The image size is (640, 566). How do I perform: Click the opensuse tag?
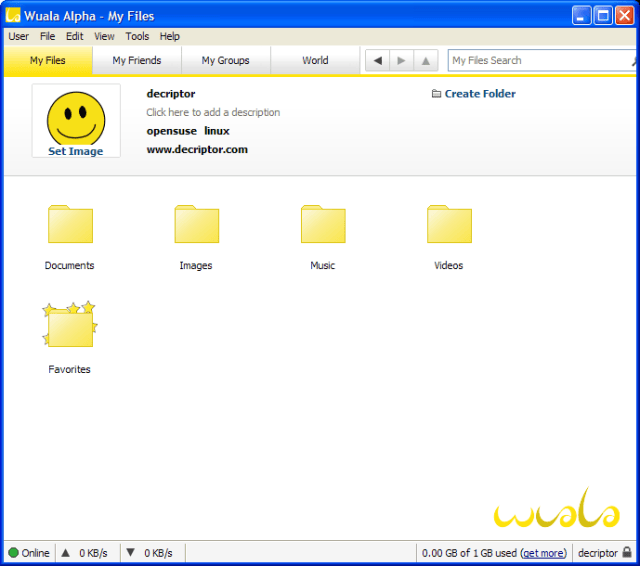(171, 131)
